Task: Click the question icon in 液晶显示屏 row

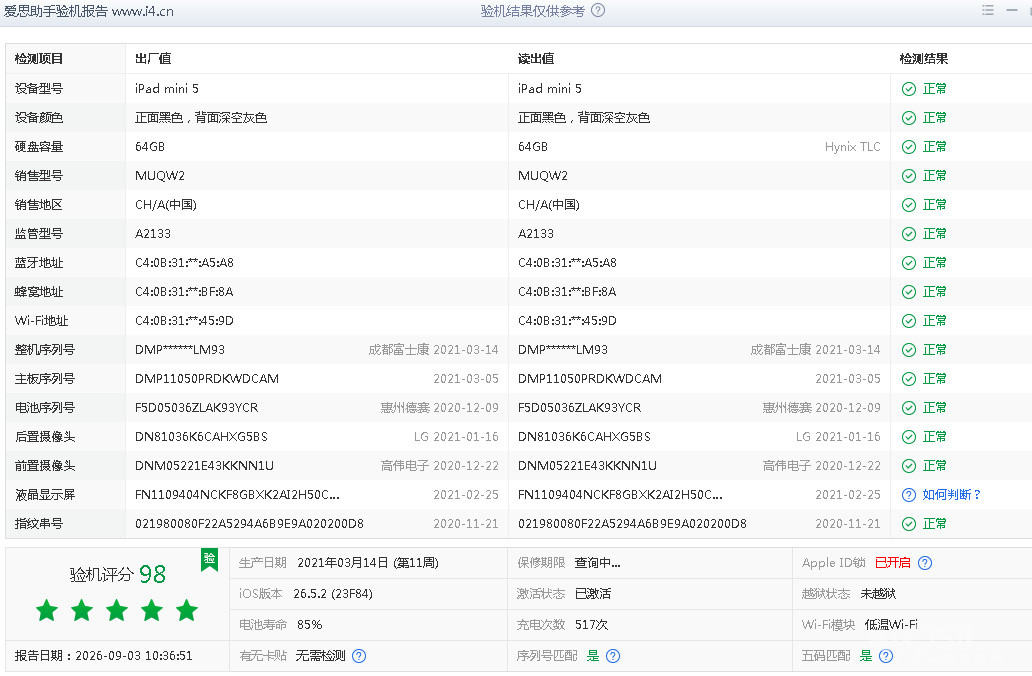Action: [909, 495]
